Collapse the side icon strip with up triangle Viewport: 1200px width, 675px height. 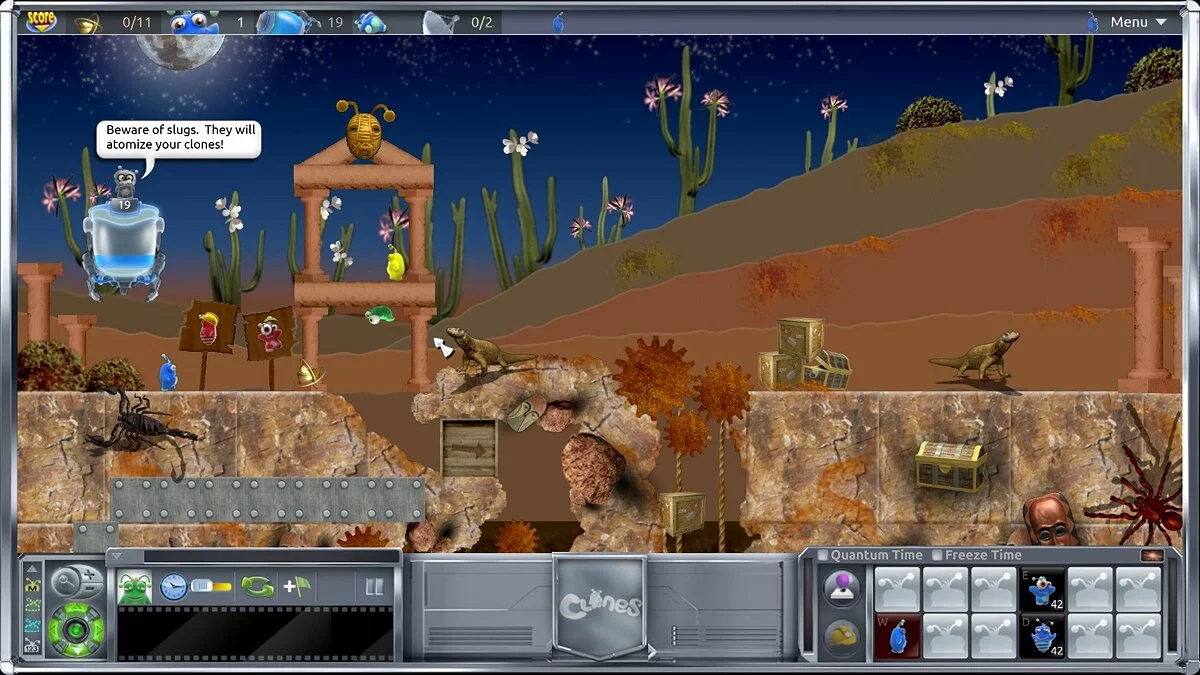click(31, 568)
